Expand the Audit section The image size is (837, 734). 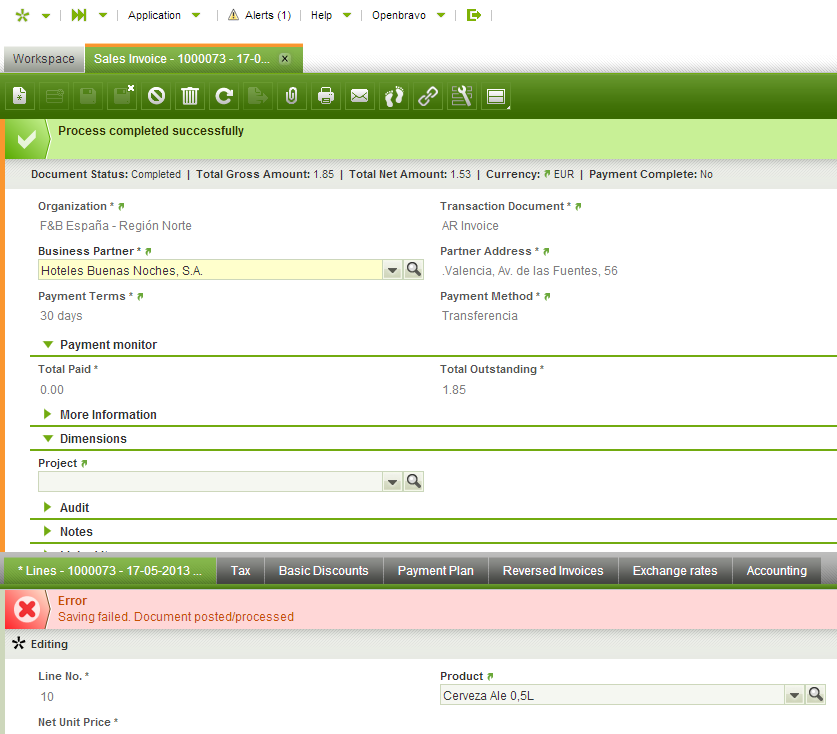(48, 507)
